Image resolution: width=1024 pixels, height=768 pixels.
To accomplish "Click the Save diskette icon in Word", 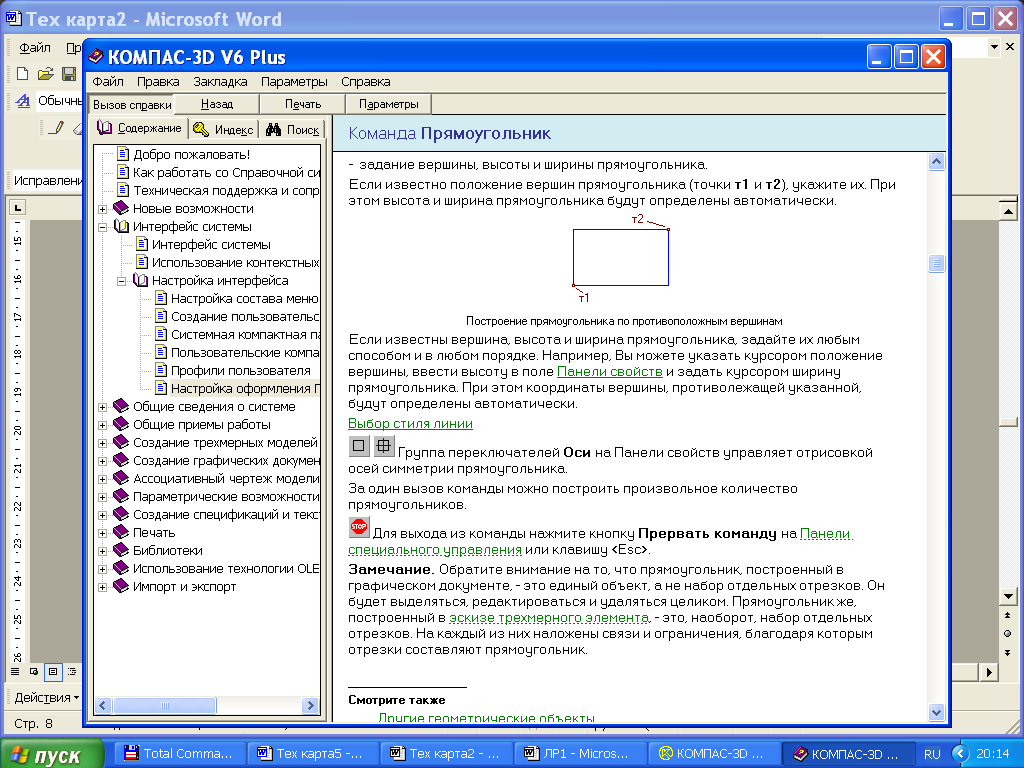I will pyautogui.click(x=68, y=74).
